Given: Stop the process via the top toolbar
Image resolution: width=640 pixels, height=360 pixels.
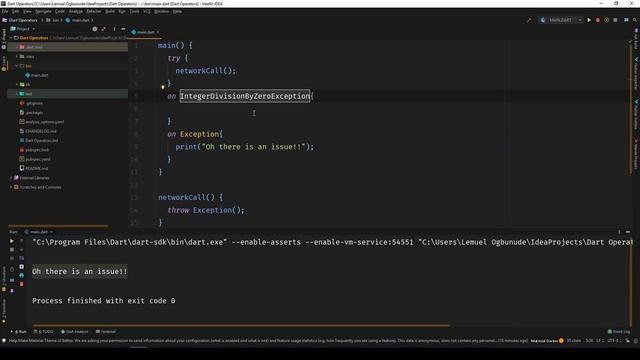Looking at the screenshot, I should point(615,20).
